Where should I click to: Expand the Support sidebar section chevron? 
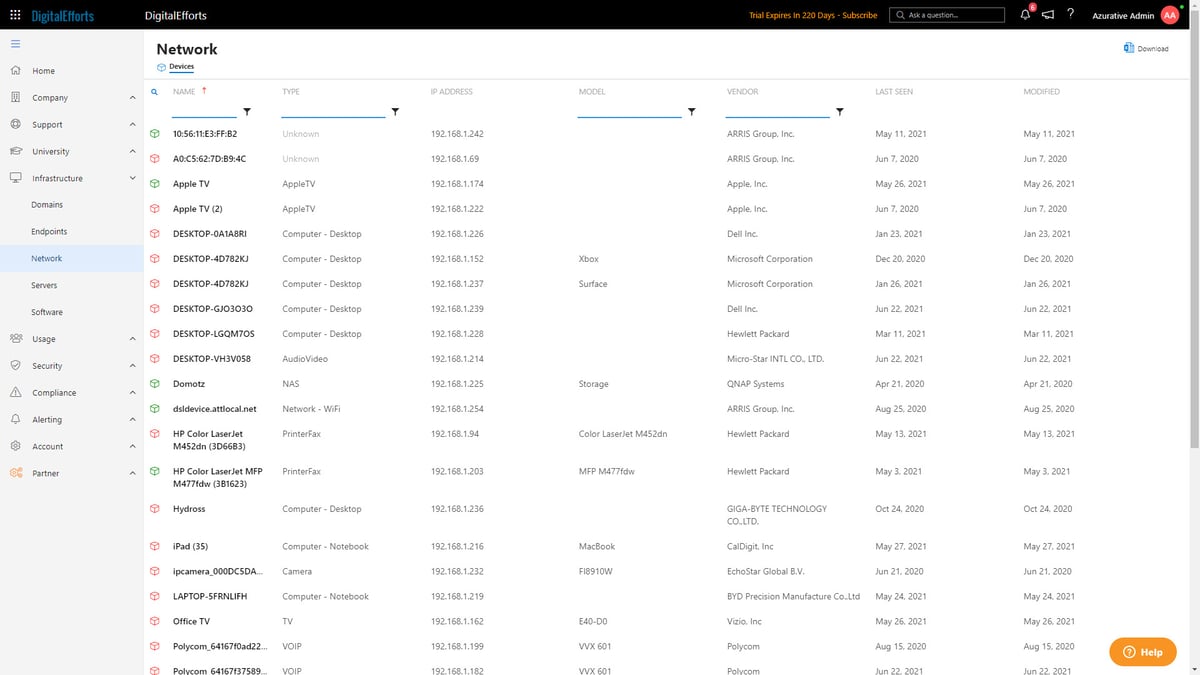tap(133, 125)
